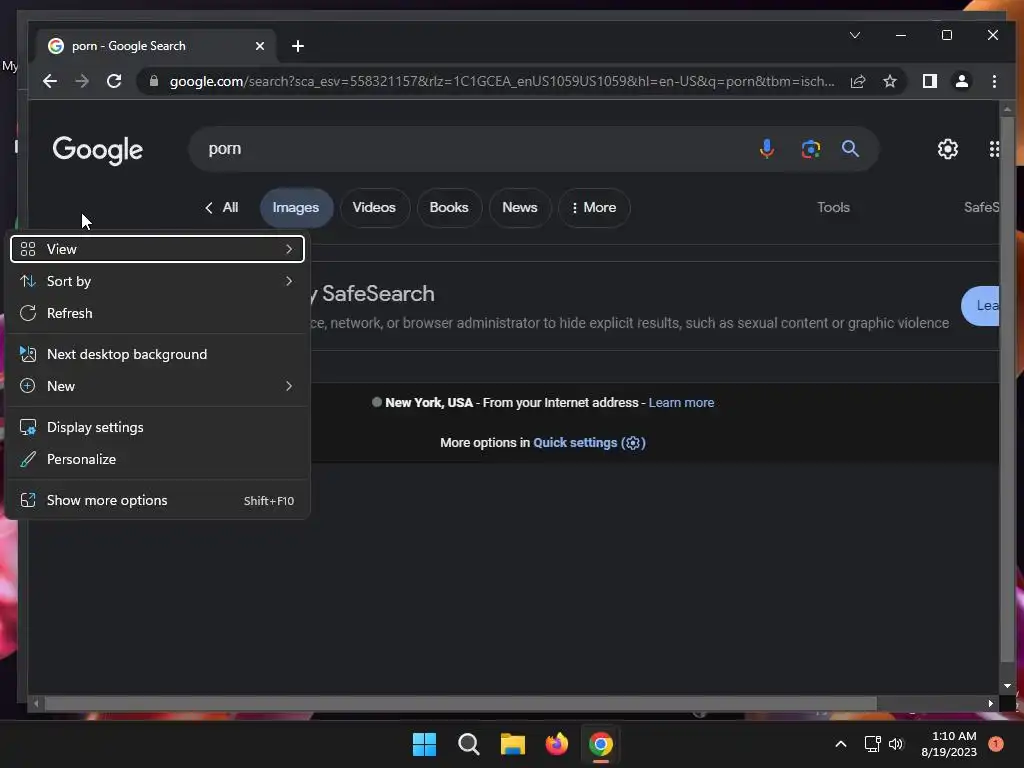Expand the More search filters dropdown
The height and width of the screenshot is (768, 1024).
(x=594, y=208)
